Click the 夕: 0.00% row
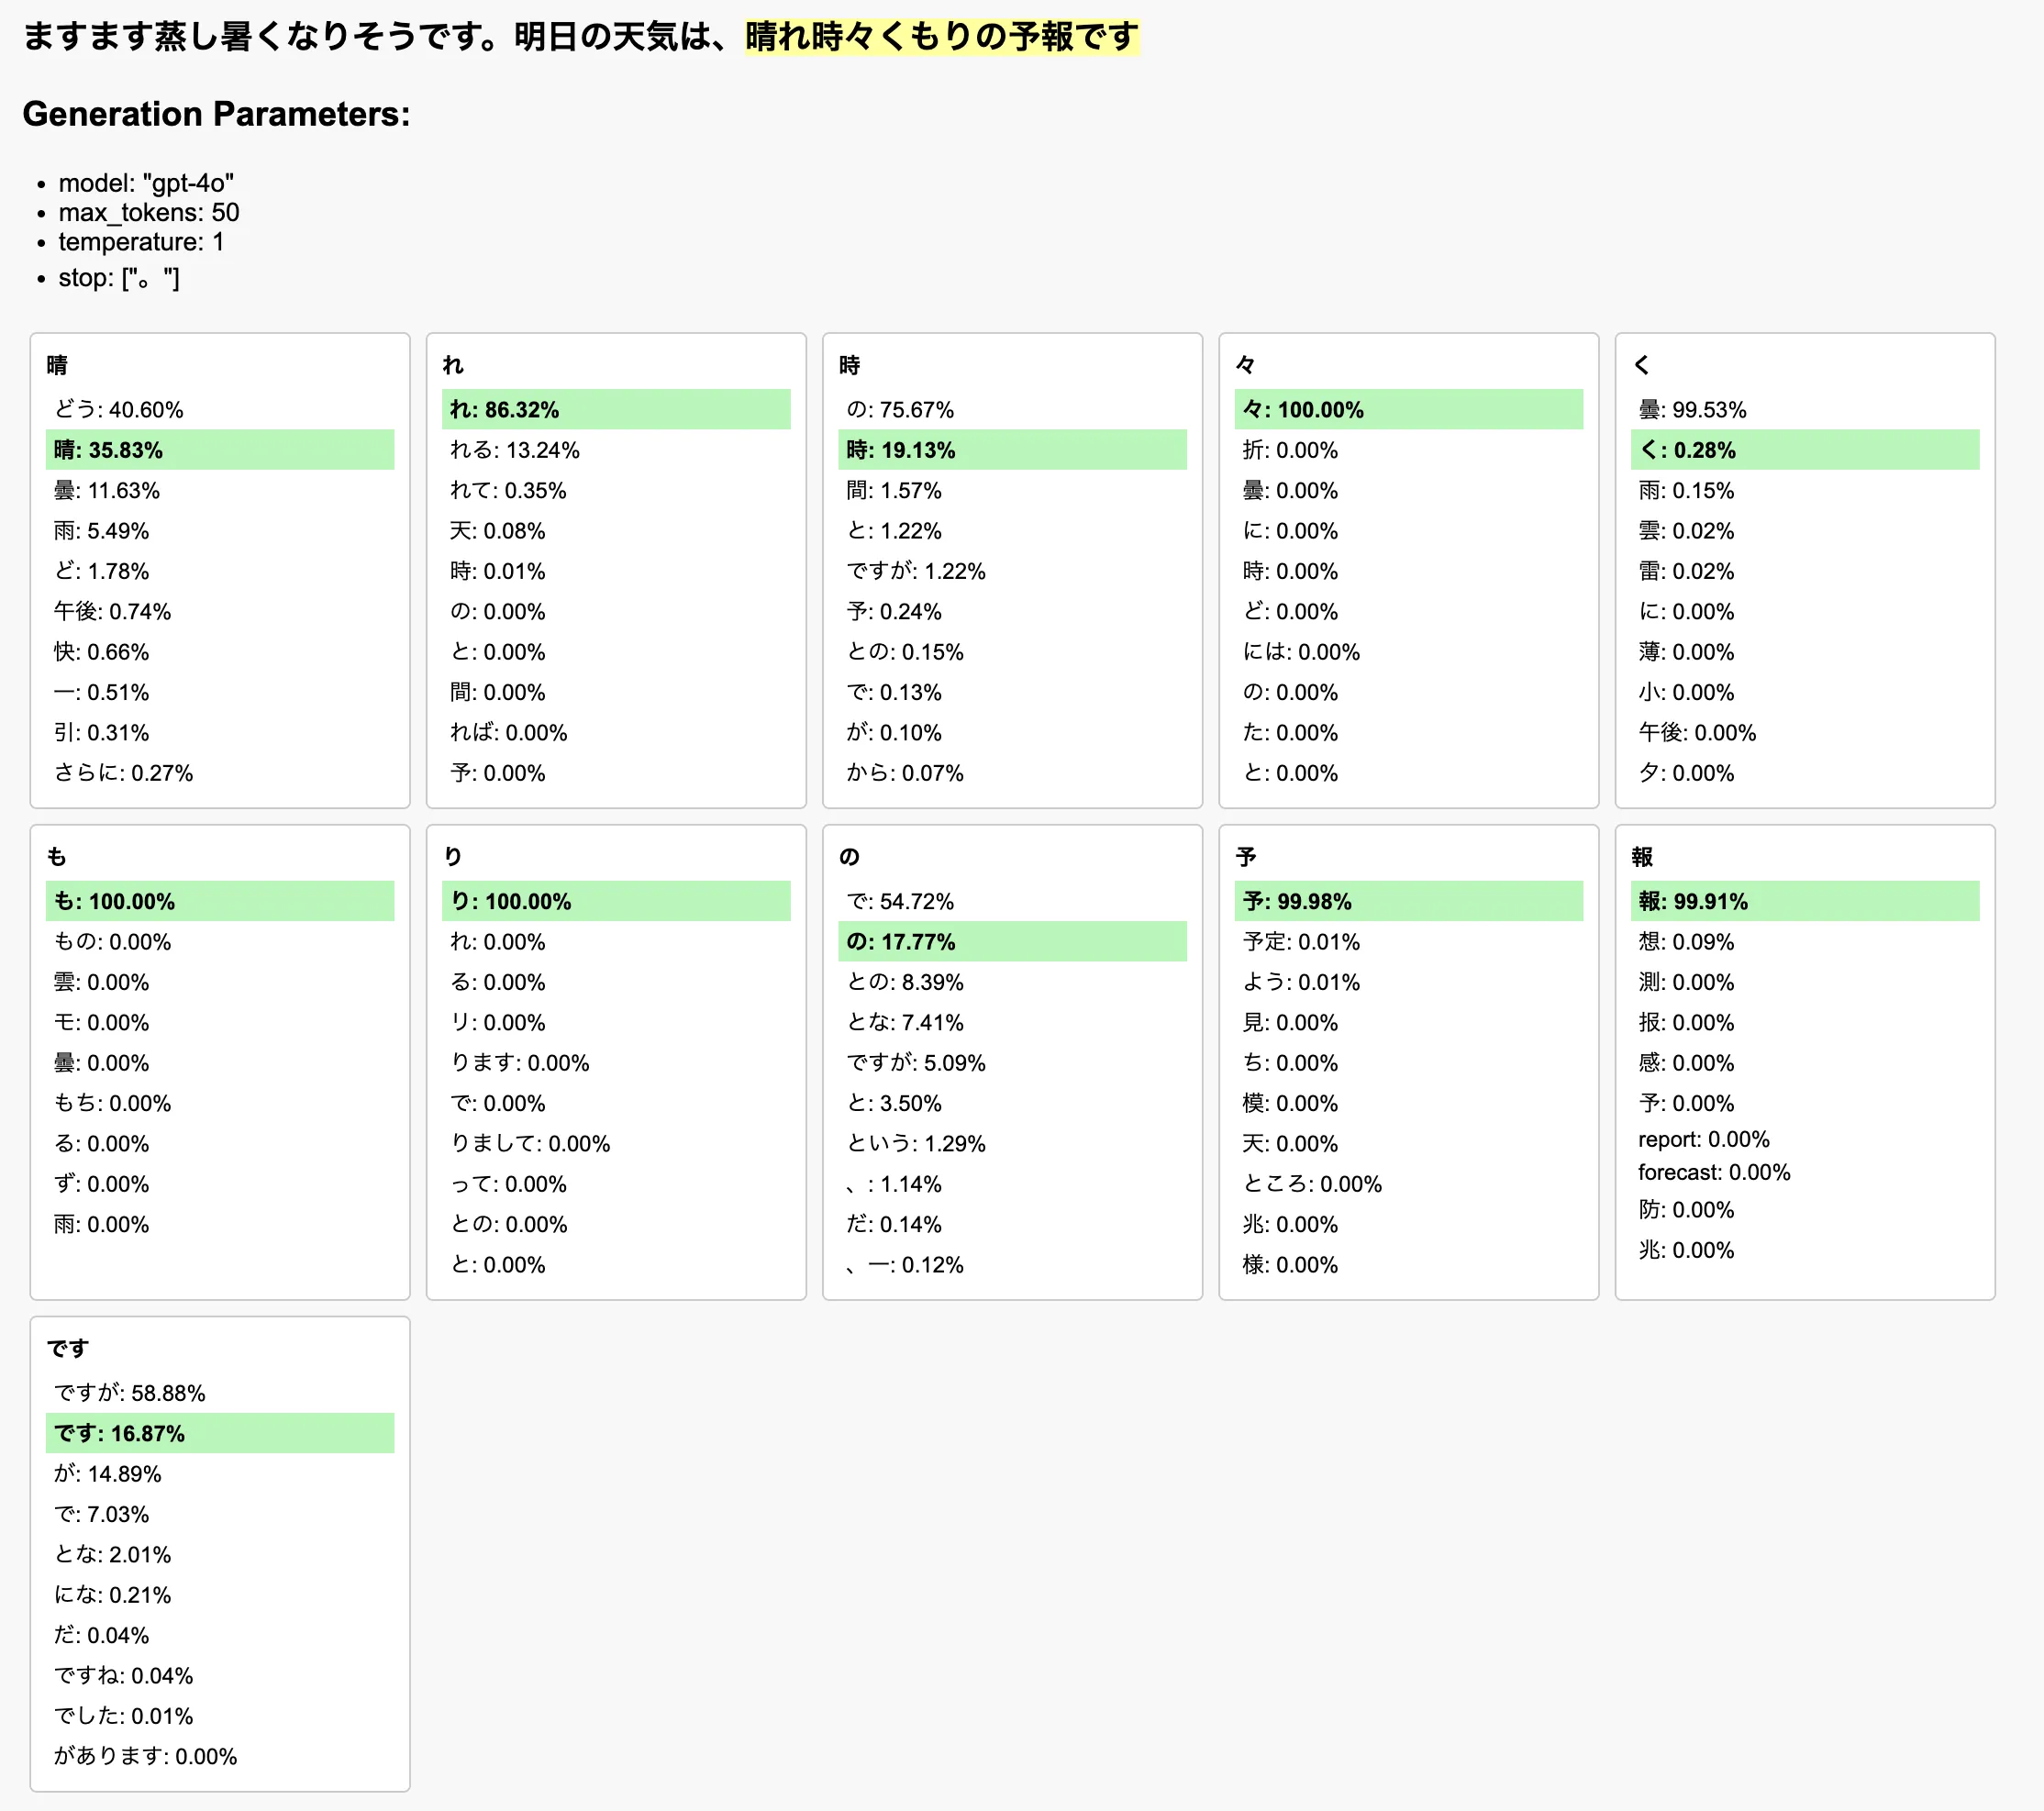 tap(1805, 772)
